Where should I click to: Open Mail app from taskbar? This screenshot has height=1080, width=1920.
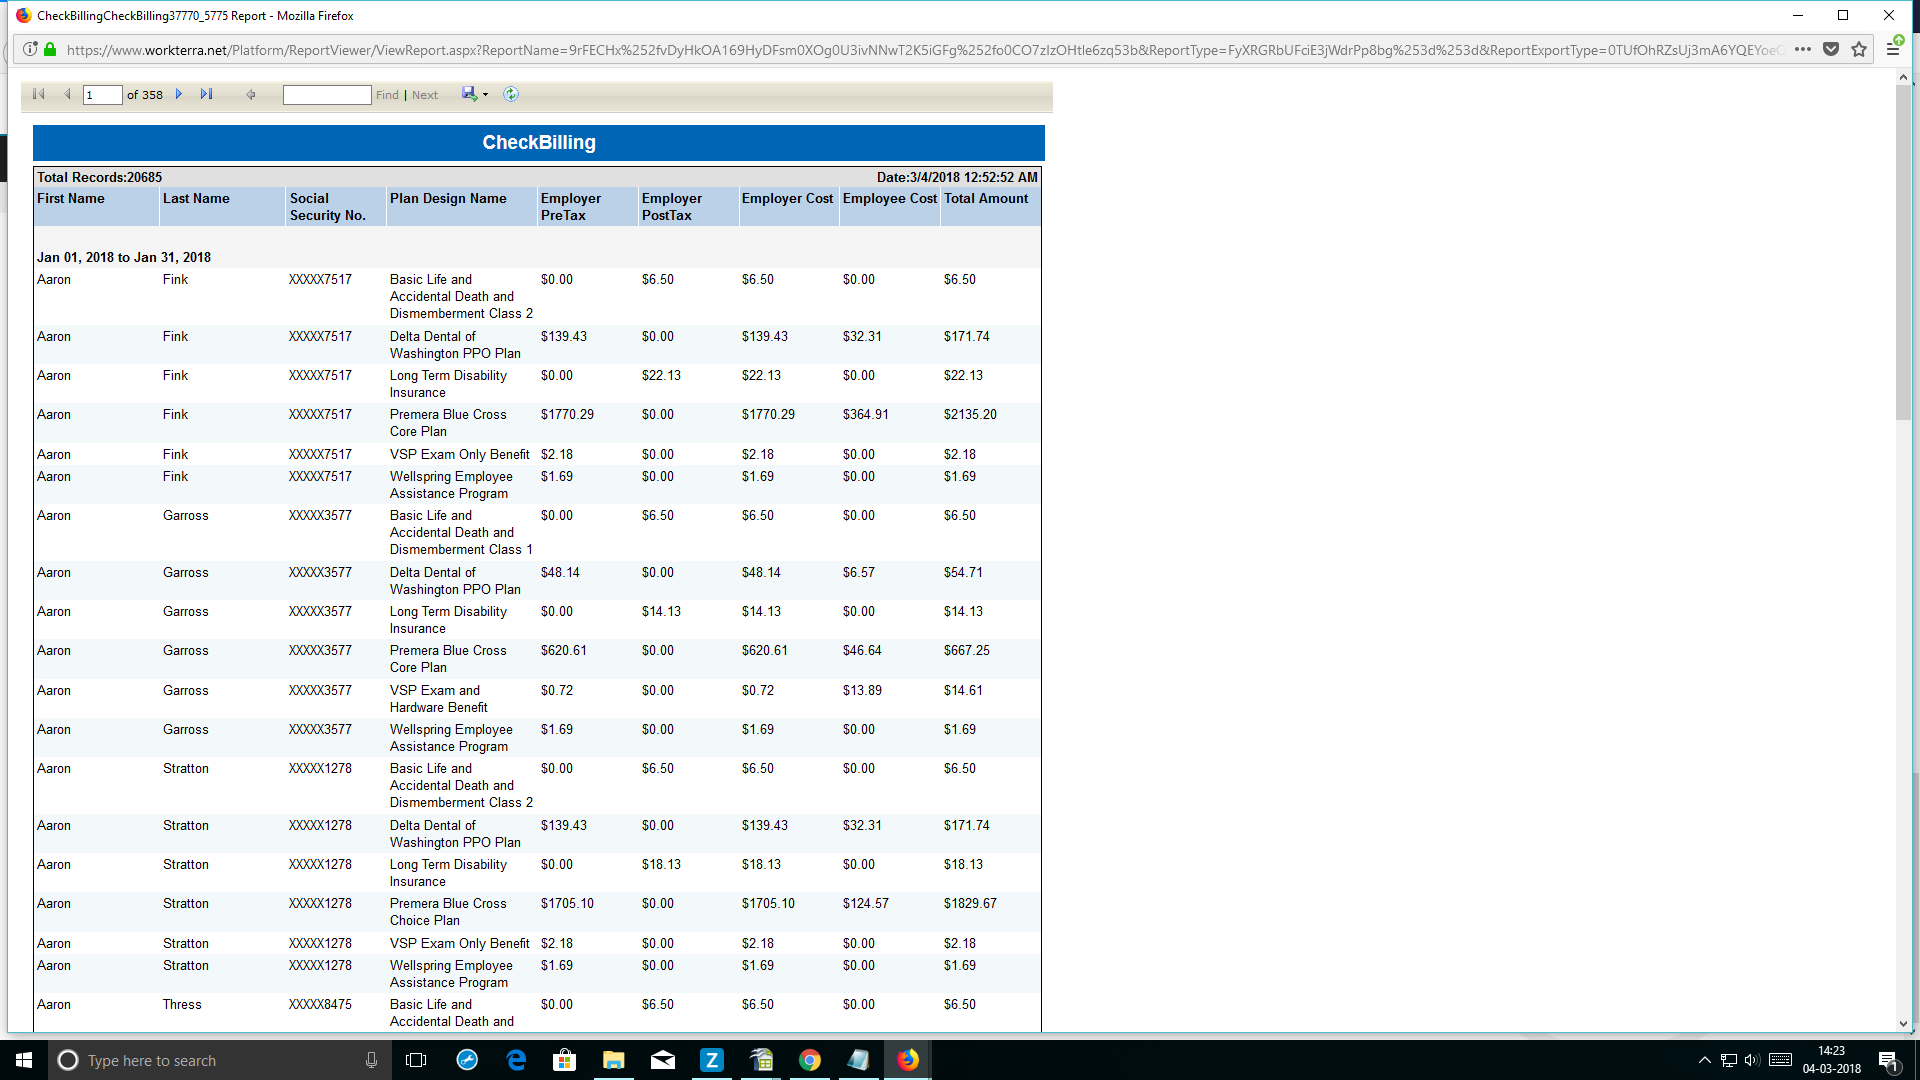point(663,1060)
